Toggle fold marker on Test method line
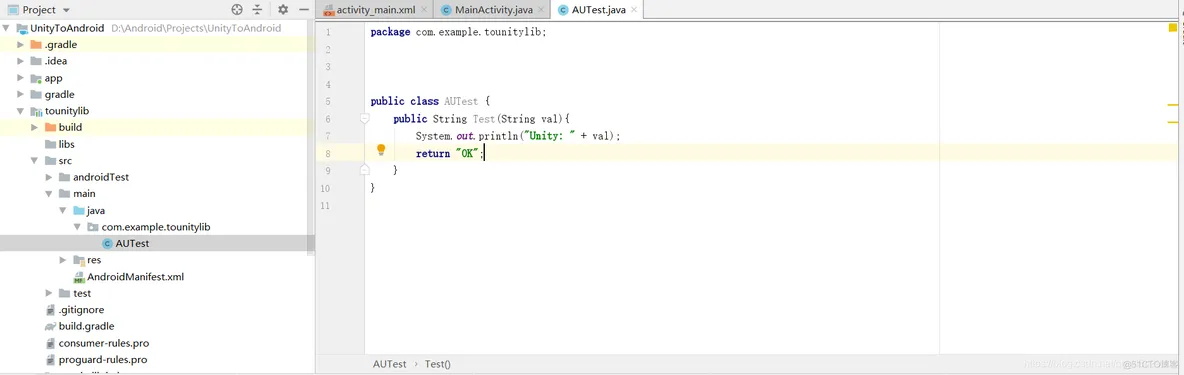This screenshot has width=1184, height=375. (365, 118)
